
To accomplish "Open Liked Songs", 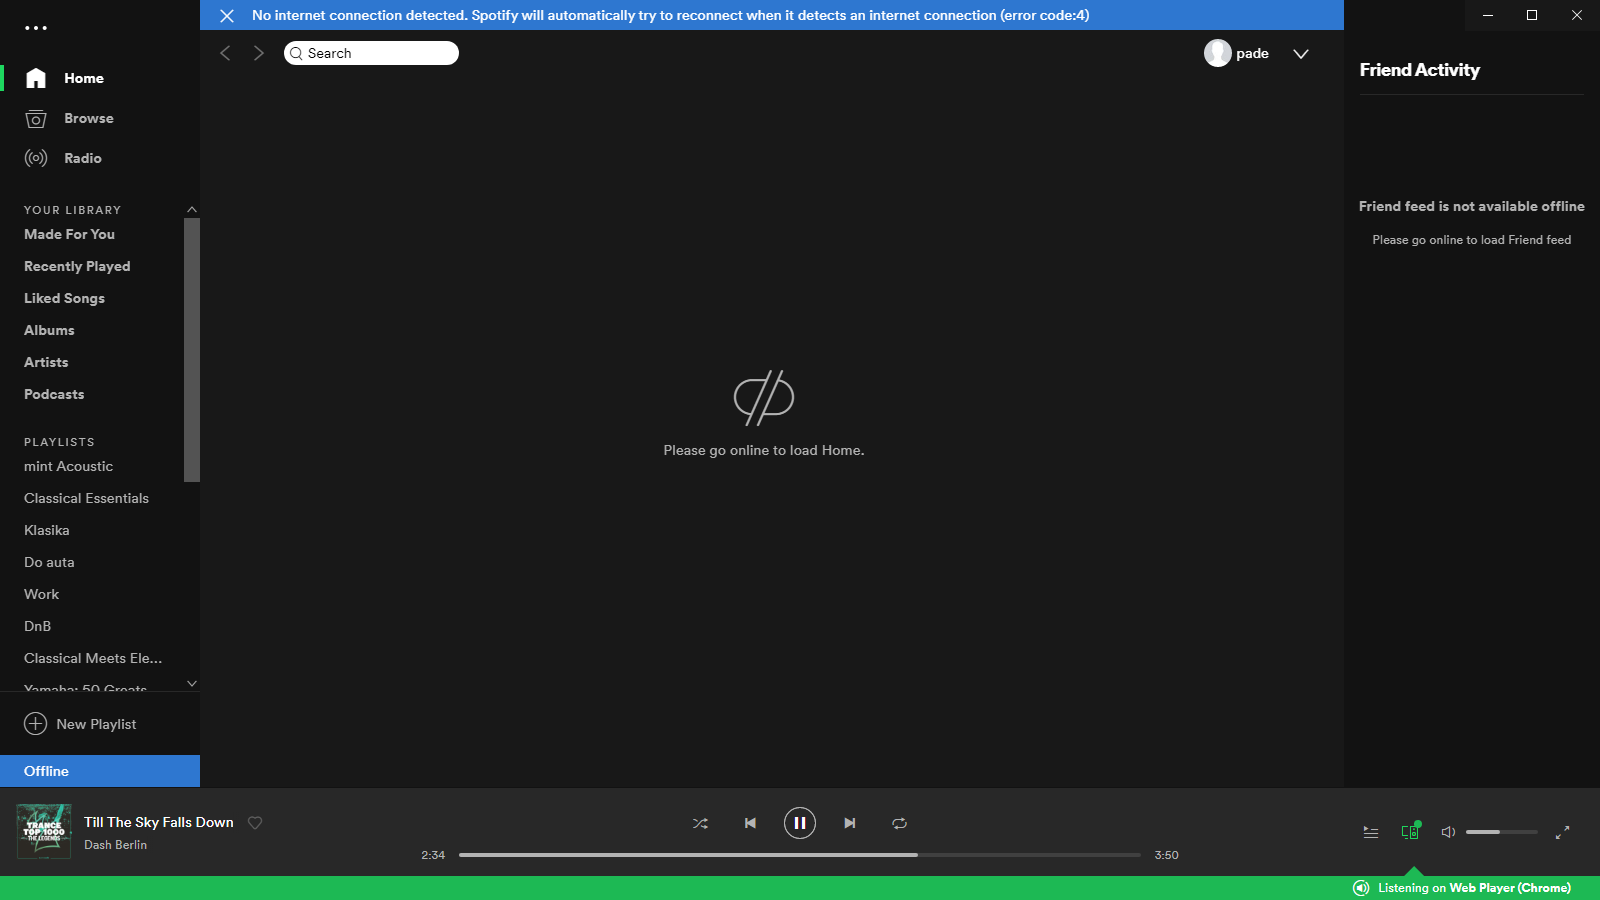I will (64, 298).
